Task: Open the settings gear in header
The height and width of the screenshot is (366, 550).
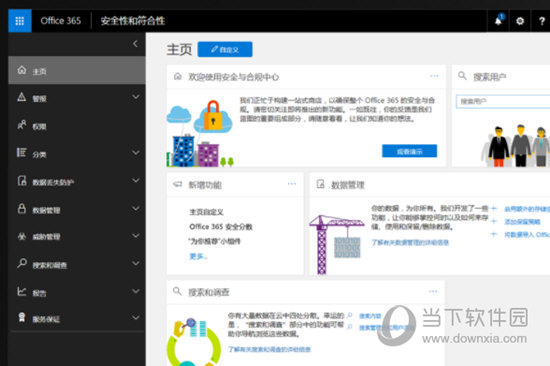Action: coord(520,21)
